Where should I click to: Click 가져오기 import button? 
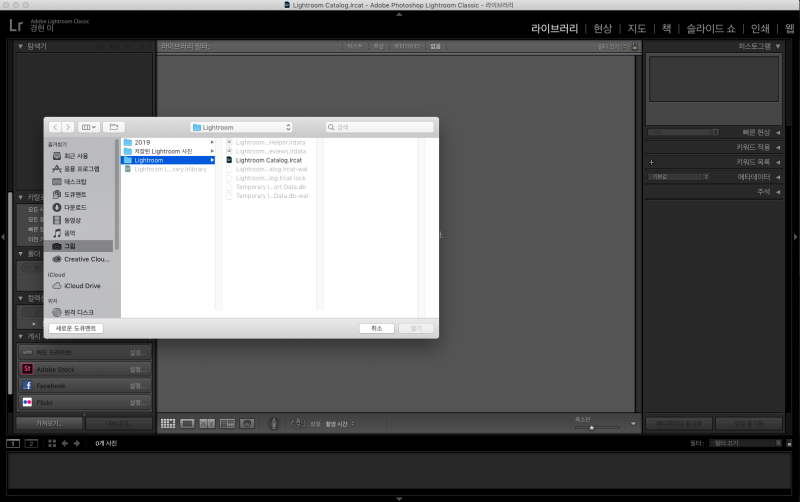(49, 423)
